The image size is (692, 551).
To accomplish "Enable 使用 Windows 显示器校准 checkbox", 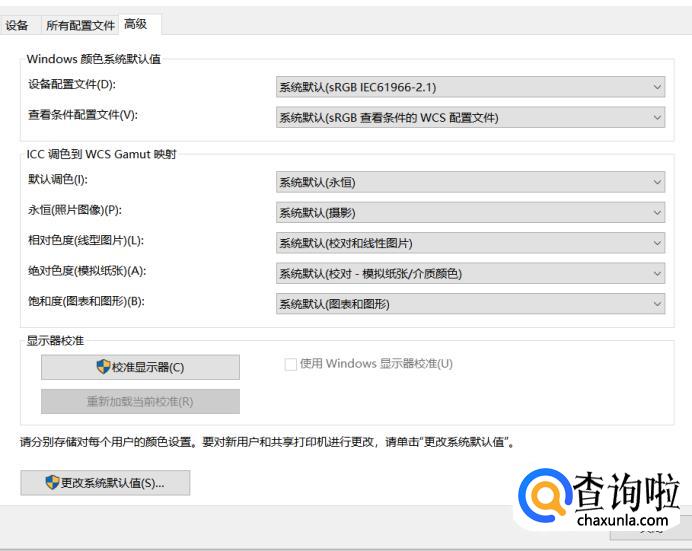I will (x=291, y=364).
